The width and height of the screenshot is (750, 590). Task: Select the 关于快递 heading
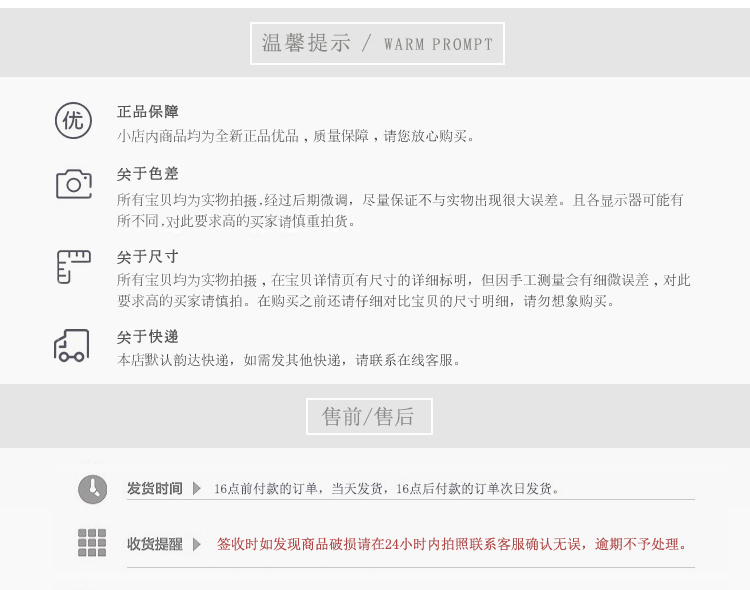pos(147,337)
